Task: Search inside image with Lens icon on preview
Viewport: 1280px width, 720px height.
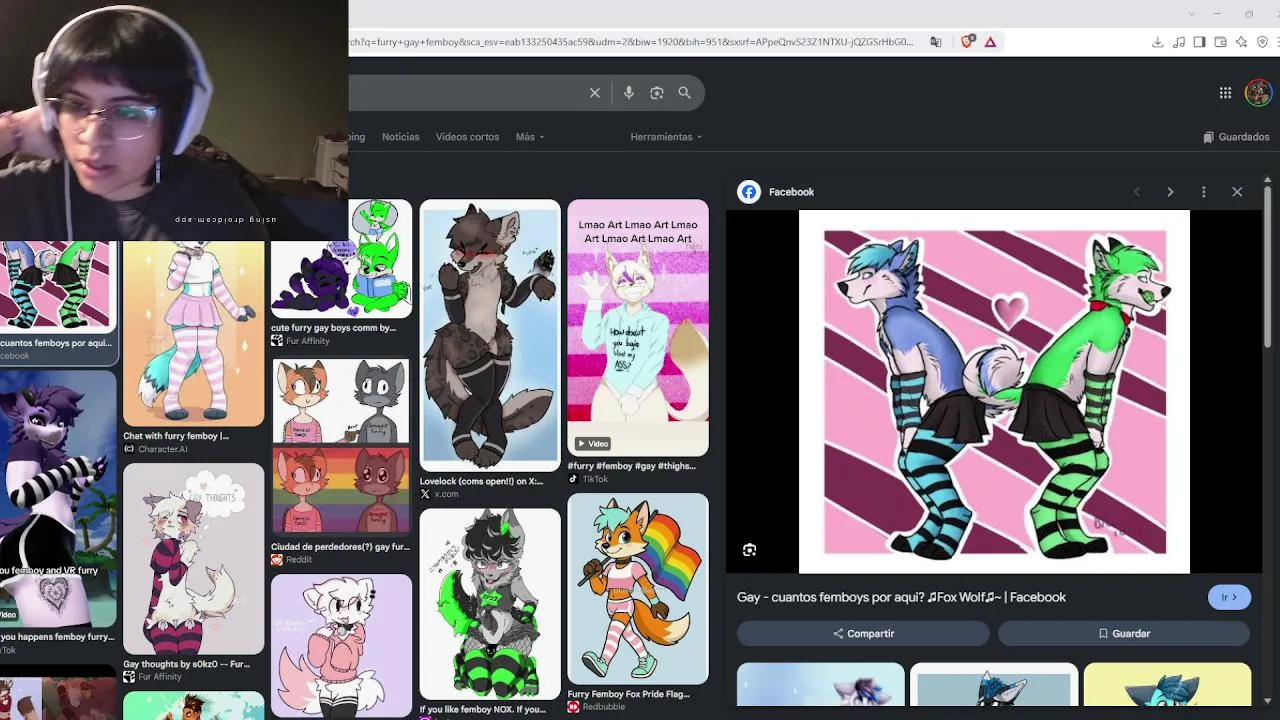Action: 749,550
